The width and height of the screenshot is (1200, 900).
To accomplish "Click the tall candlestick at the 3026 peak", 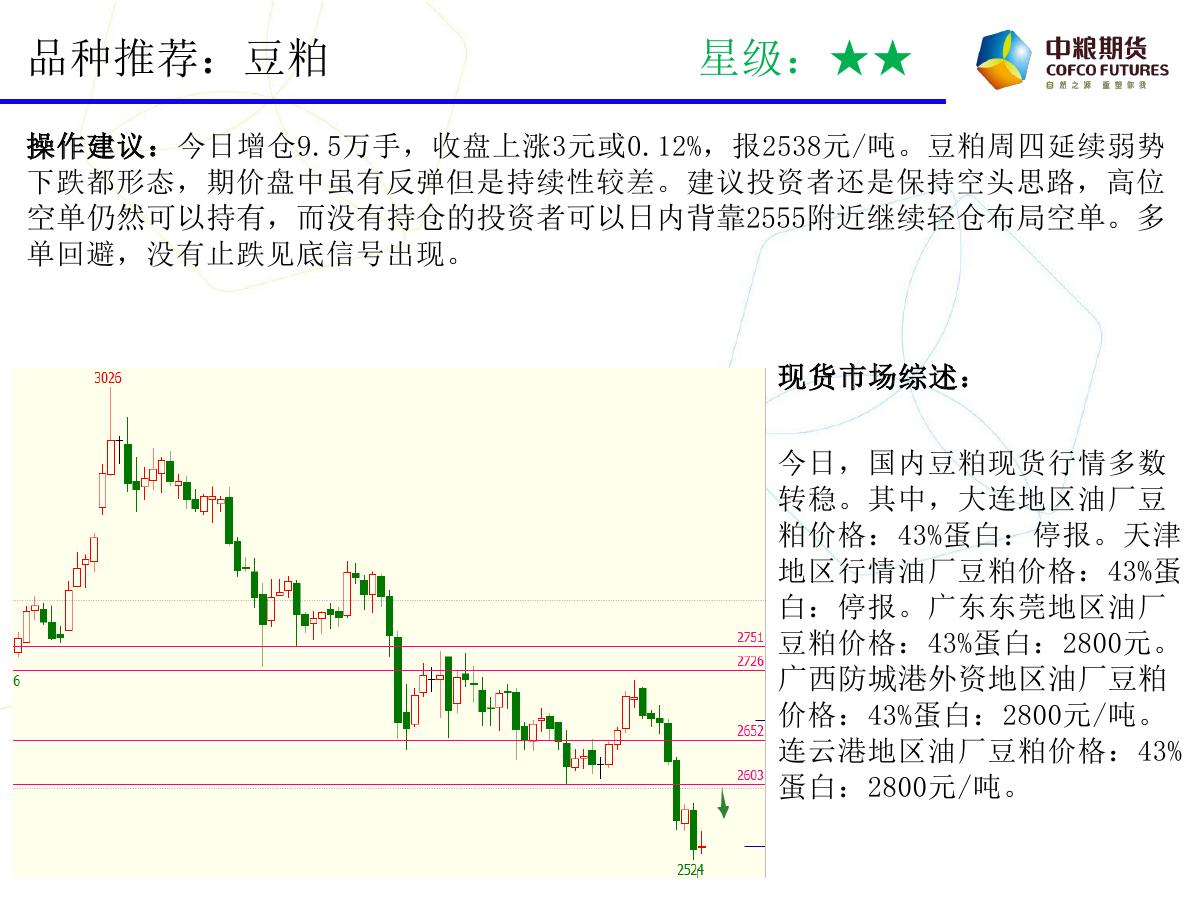I will point(111,455).
